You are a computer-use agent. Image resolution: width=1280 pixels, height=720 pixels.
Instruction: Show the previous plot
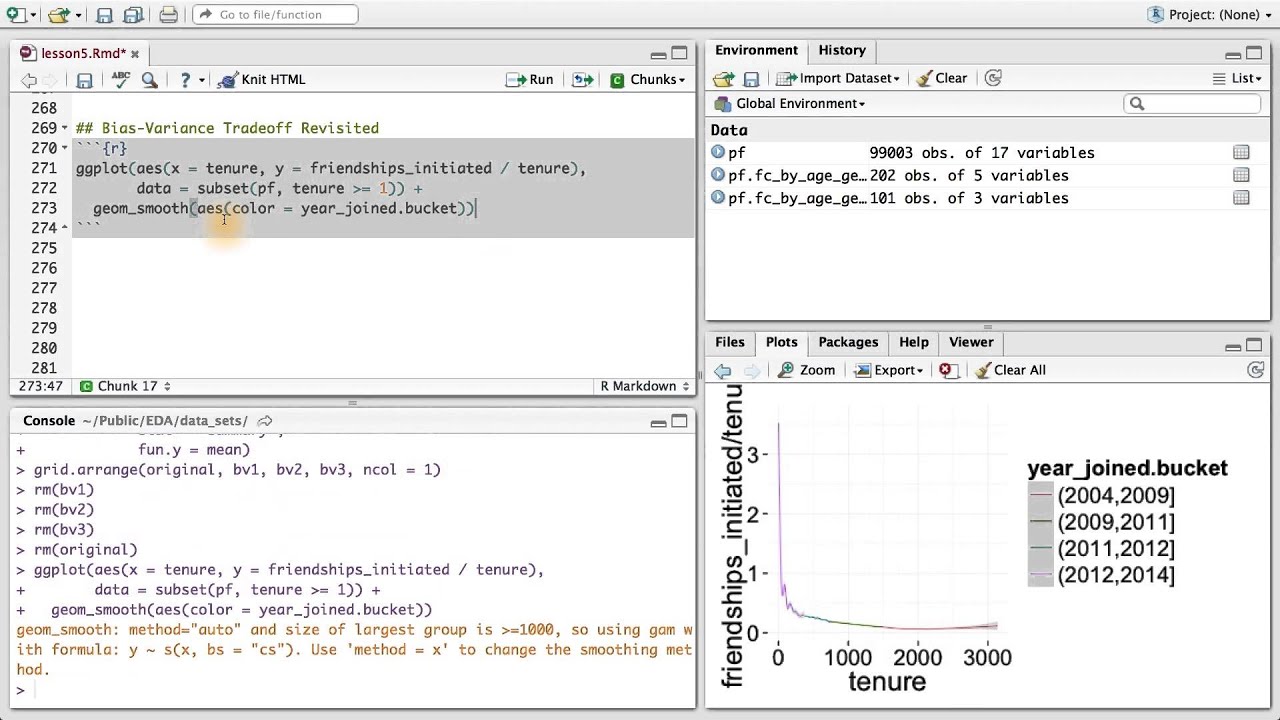(723, 370)
